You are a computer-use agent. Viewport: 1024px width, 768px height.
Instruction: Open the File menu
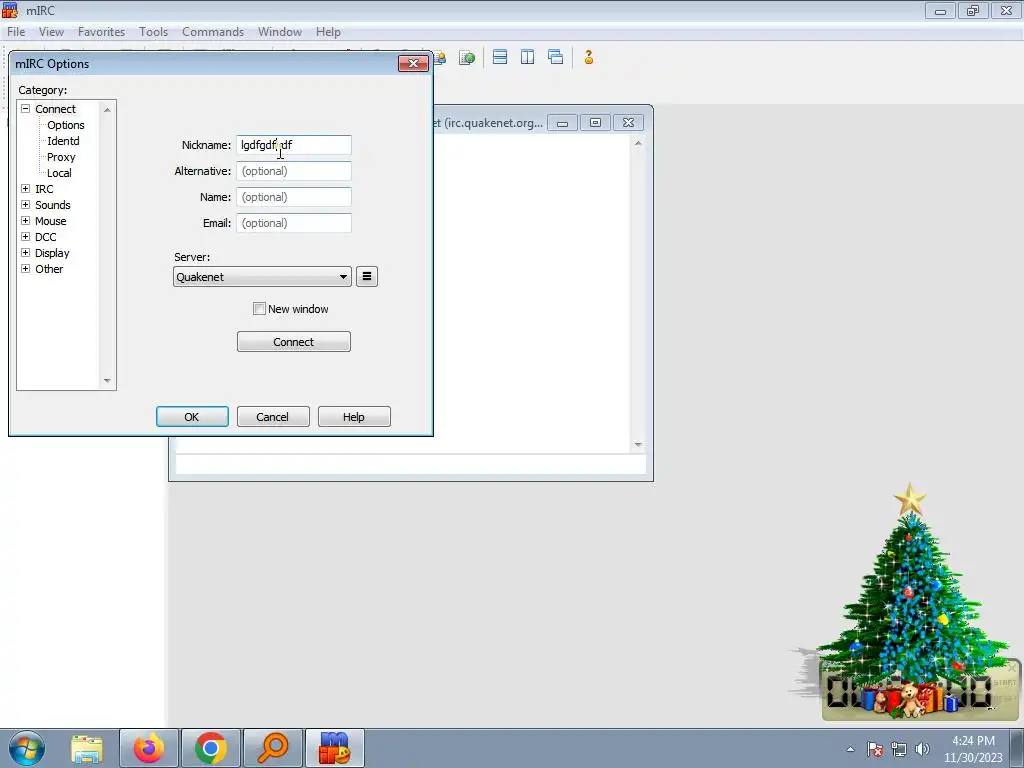click(16, 32)
